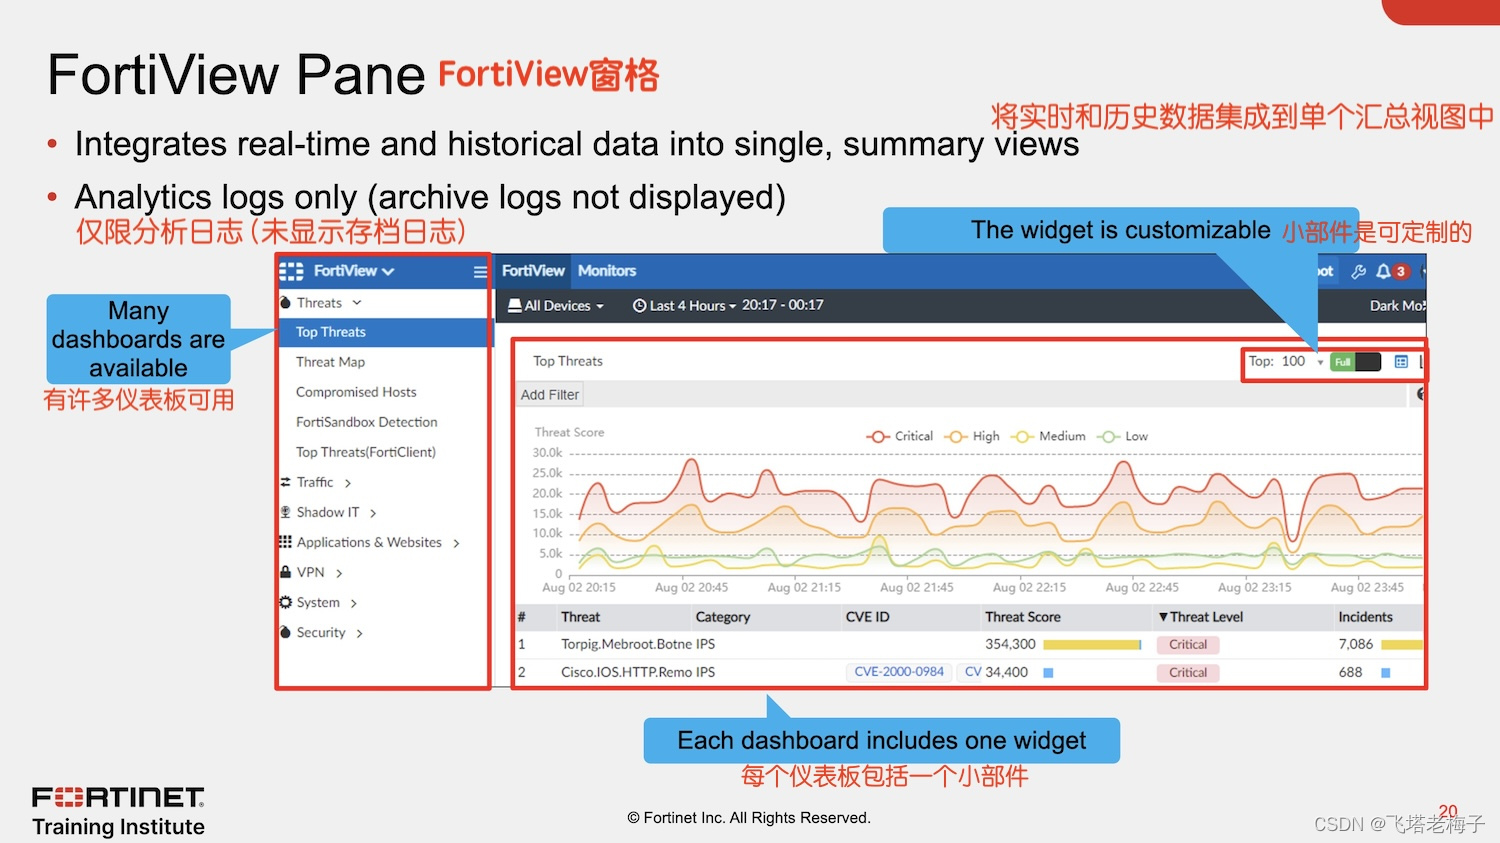Click the Top Threats widget title
Viewport: 1500px width, 843px height.
568,361
